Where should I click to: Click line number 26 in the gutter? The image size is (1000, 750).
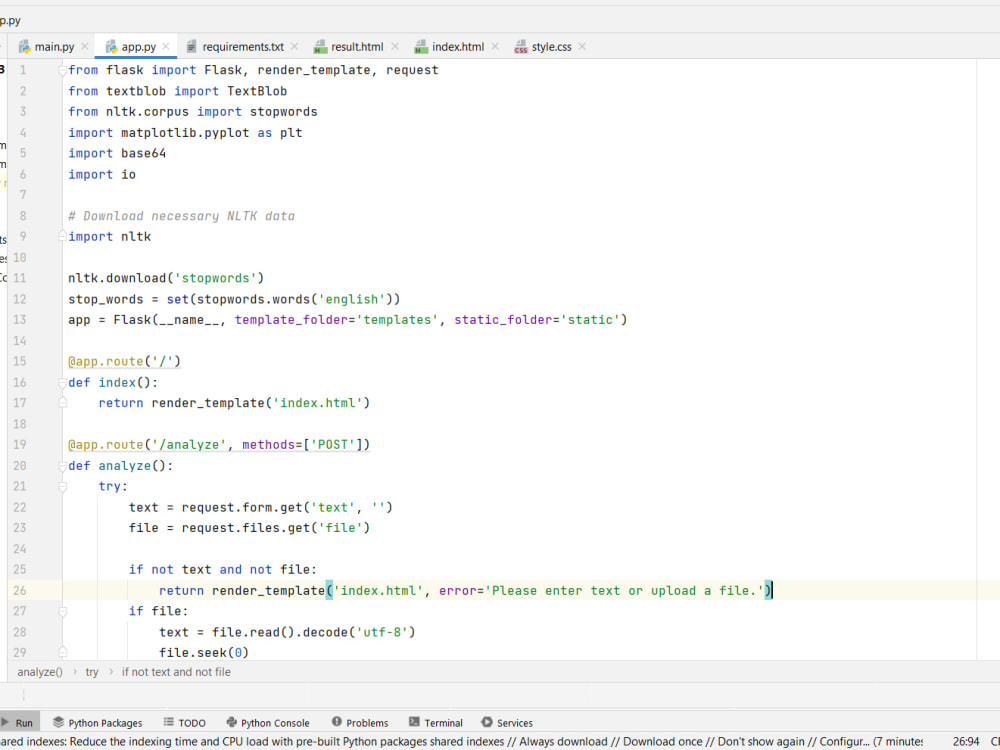tap(20, 591)
